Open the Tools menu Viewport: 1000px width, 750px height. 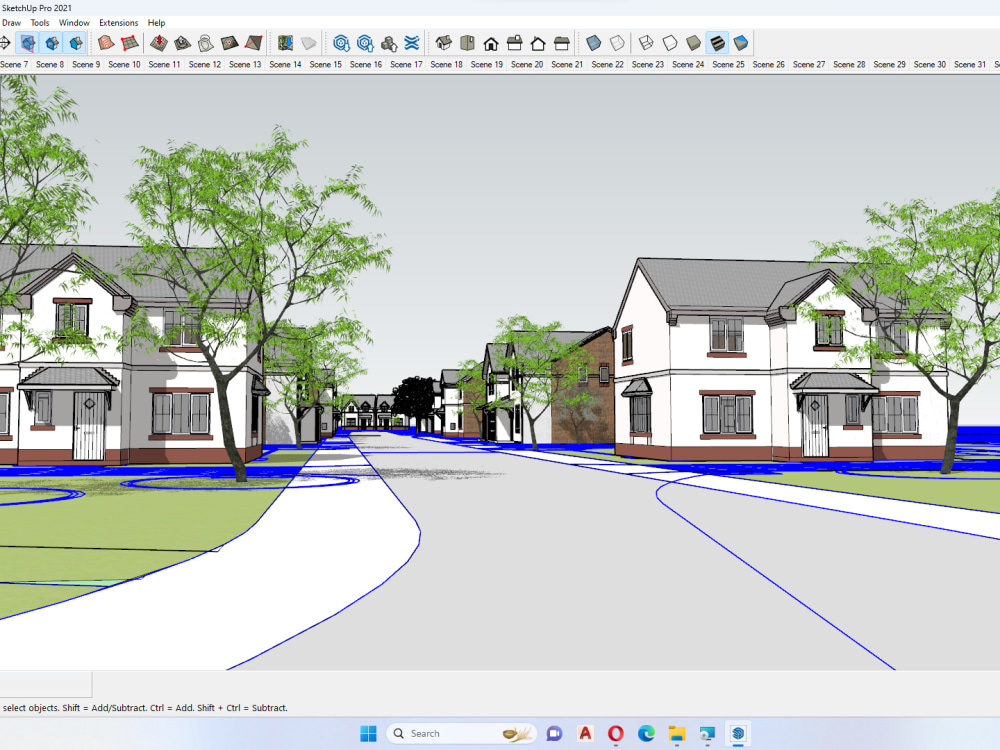(x=40, y=23)
